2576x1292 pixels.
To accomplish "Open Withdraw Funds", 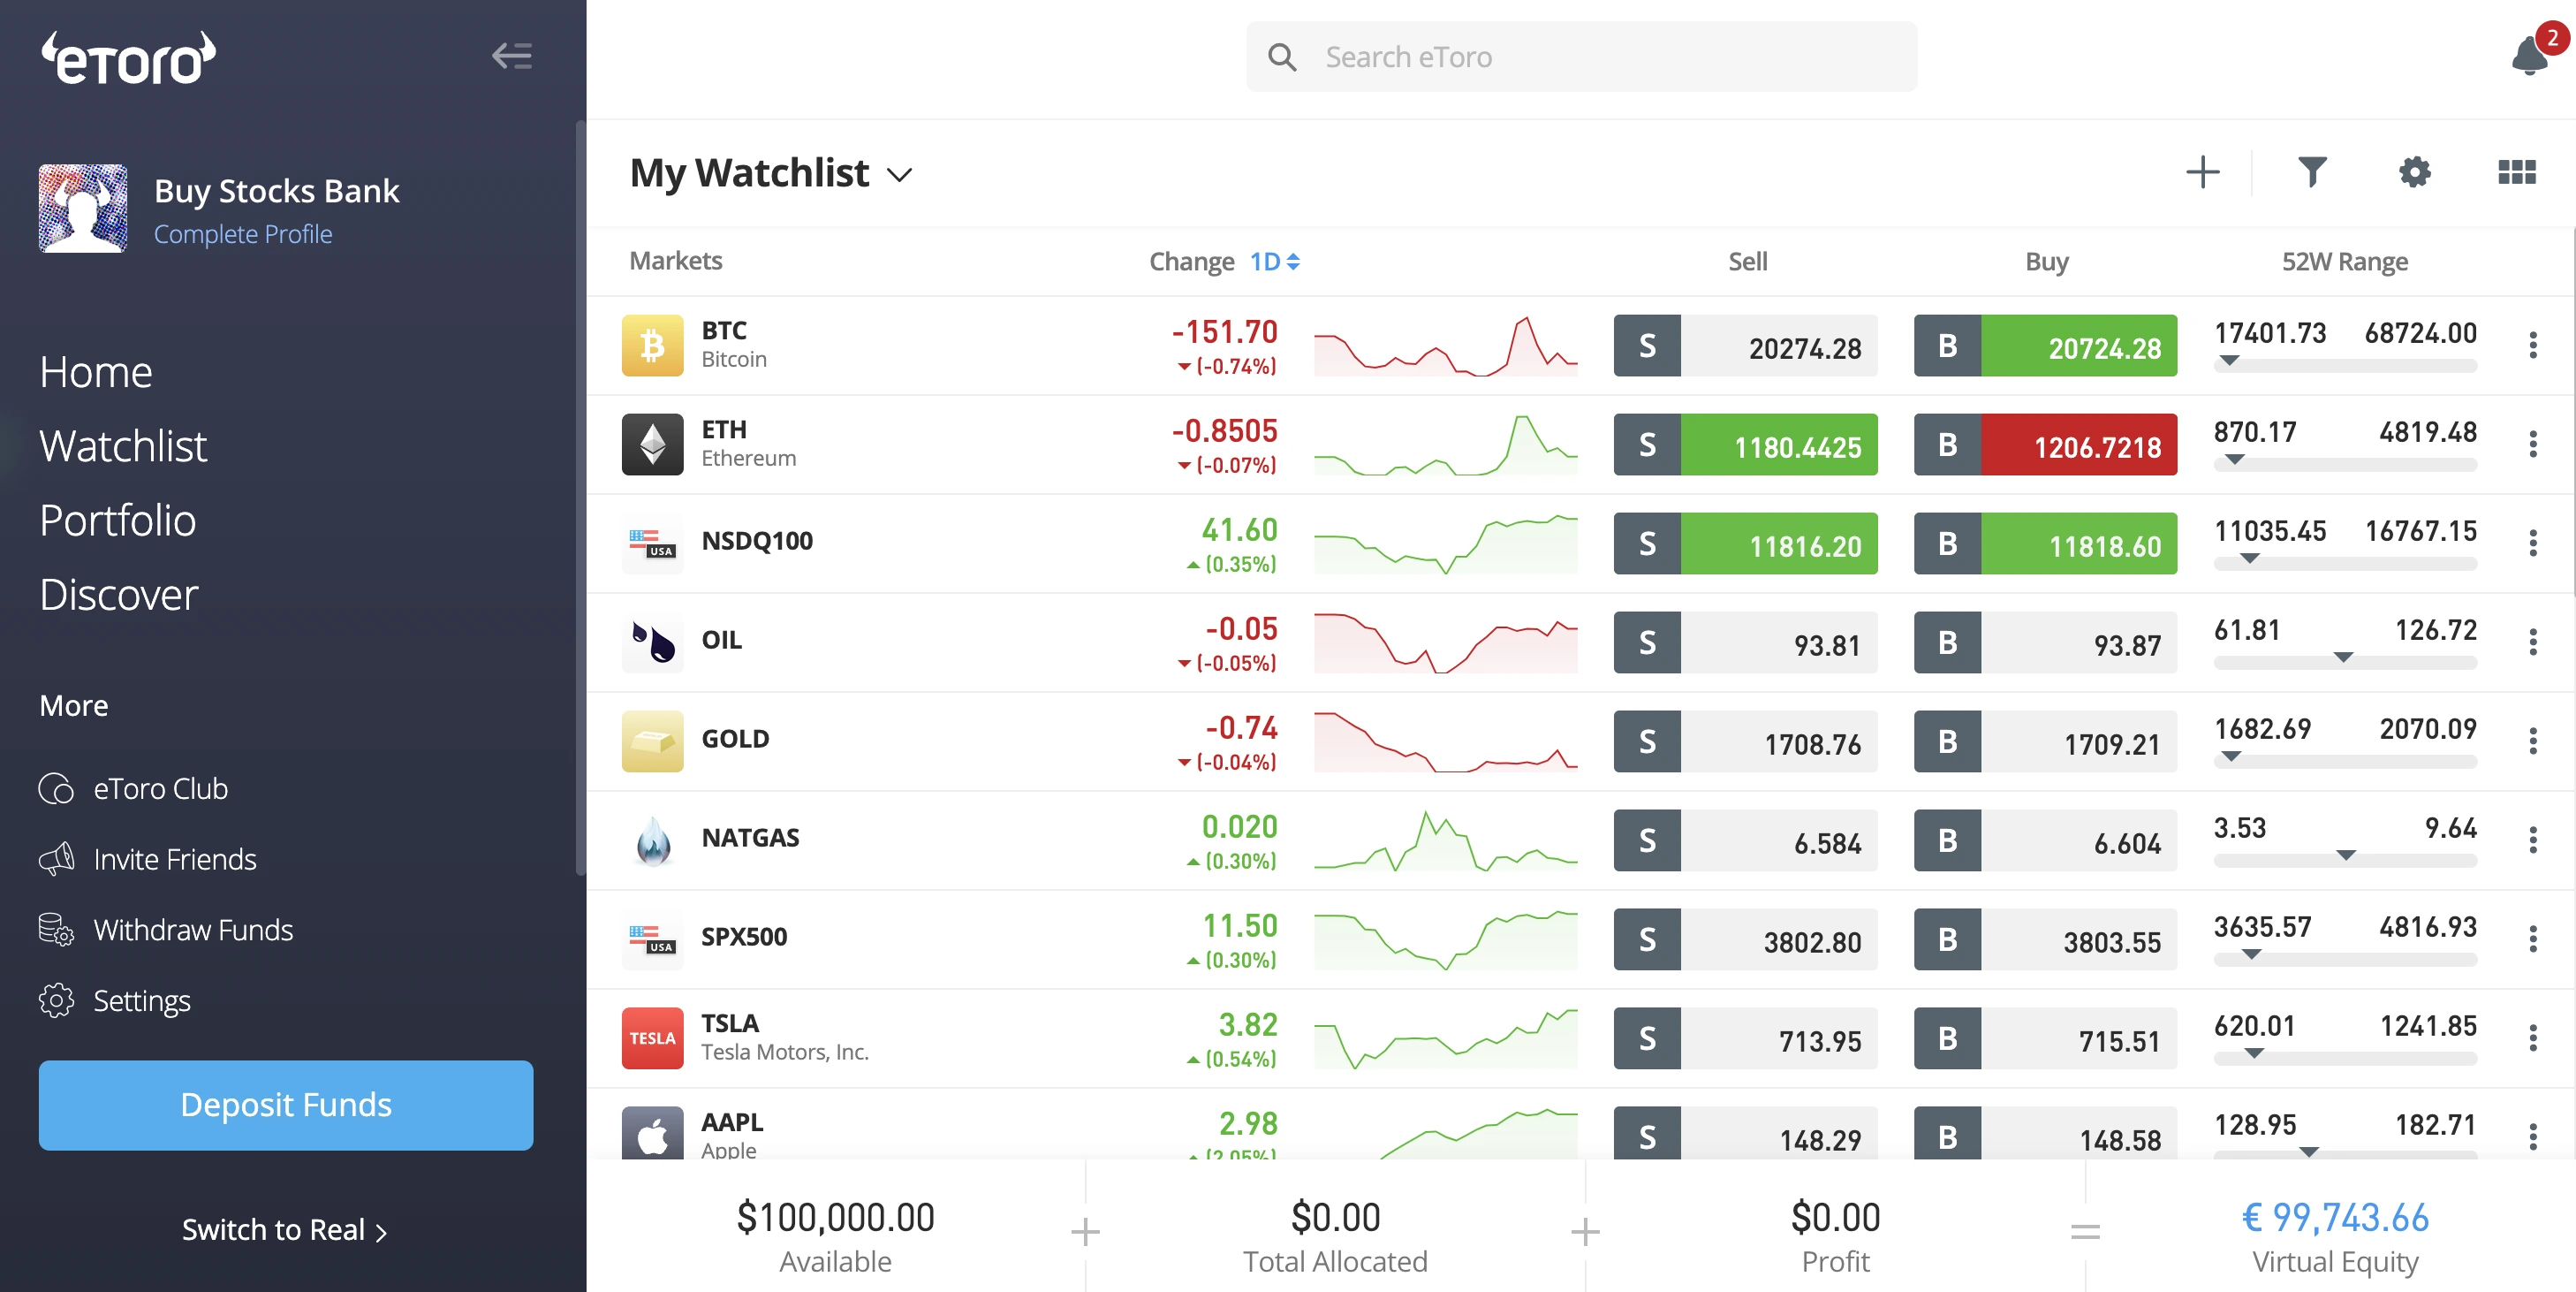I will pos(166,930).
